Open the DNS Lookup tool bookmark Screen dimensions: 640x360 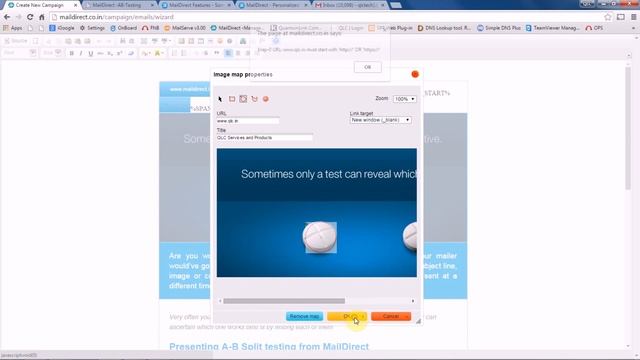coord(444,28)
